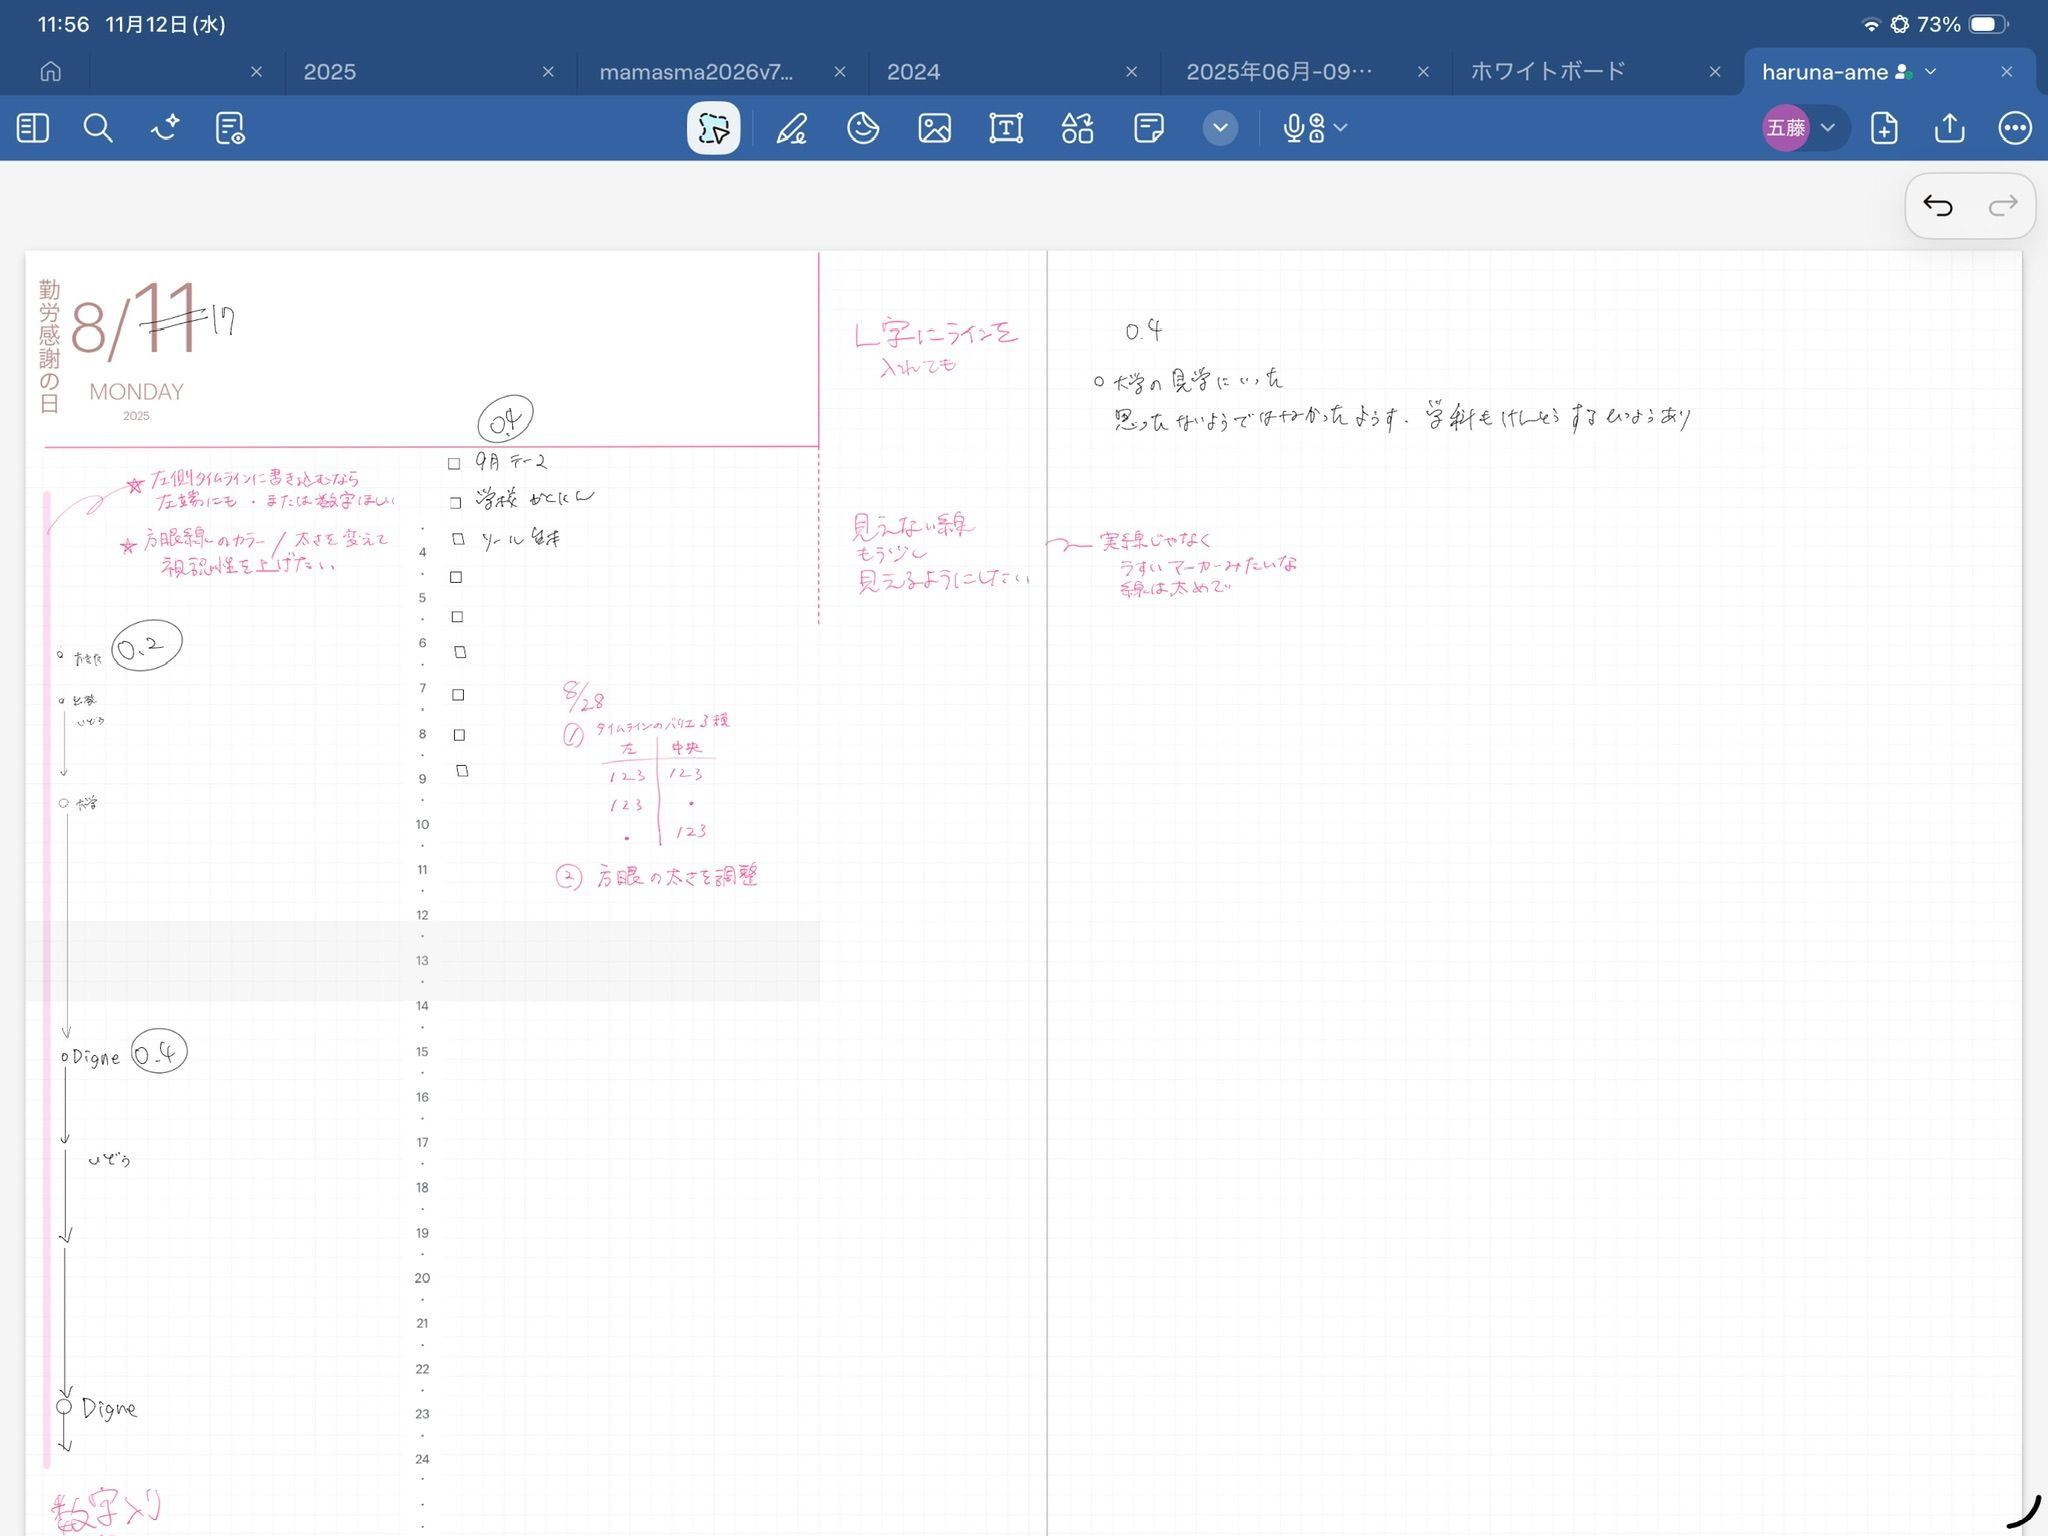This screenshot has width=2048, height=1536.
Task: Add a sticky note
Action: 1148,128
